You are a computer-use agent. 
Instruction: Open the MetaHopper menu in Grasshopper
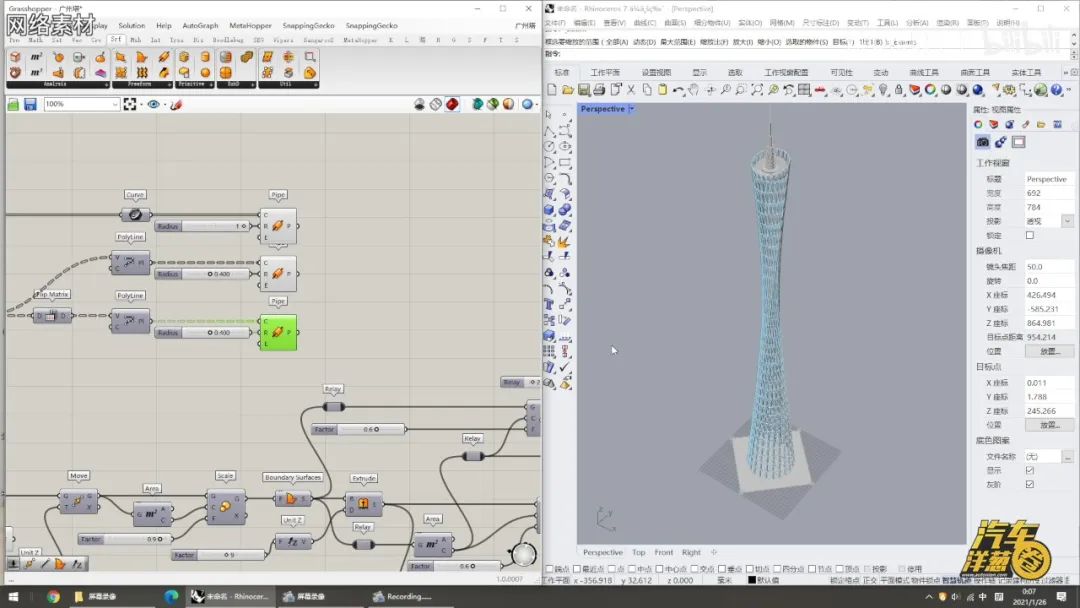tap(250, 25)
